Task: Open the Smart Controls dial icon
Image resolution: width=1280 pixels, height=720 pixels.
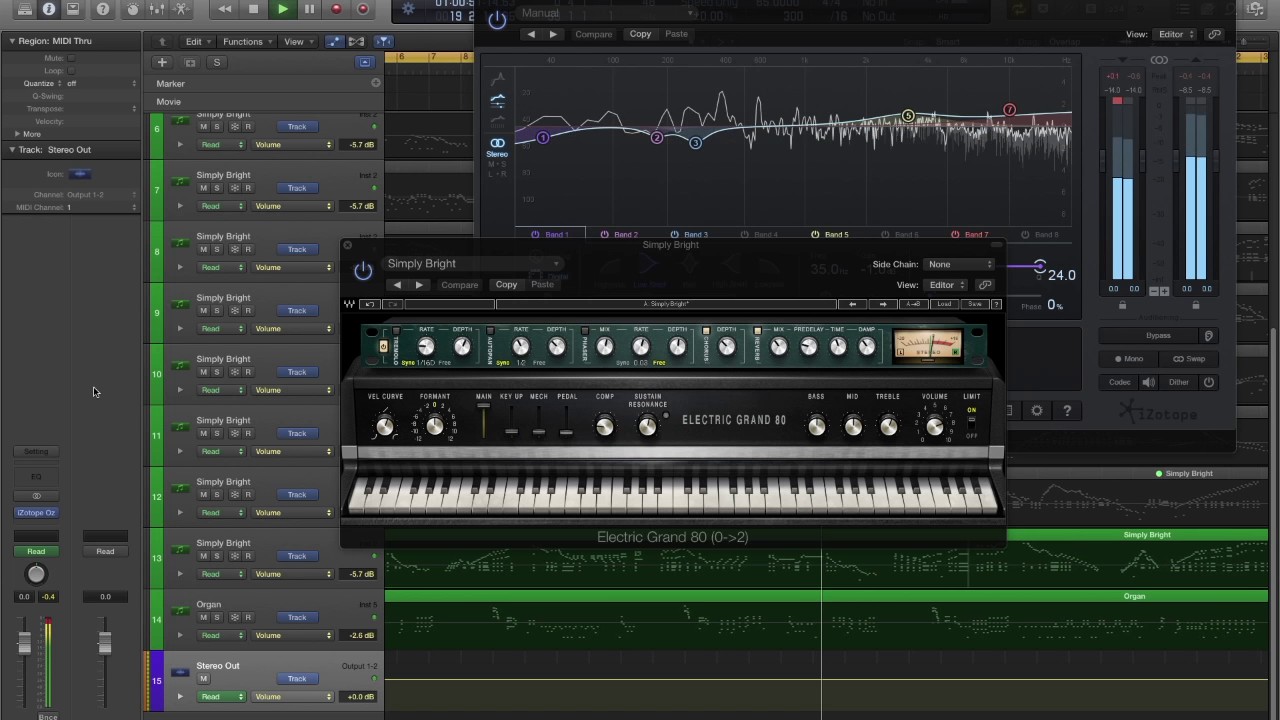Action: pos(133,9)
